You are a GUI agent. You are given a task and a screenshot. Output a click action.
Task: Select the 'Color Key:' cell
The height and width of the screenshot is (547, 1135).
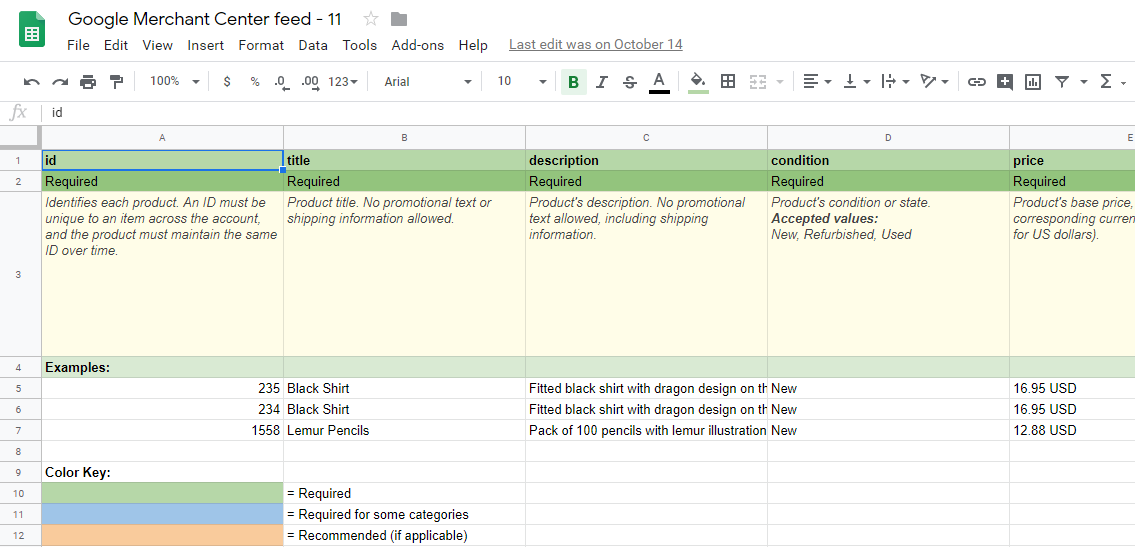[162, 472]
